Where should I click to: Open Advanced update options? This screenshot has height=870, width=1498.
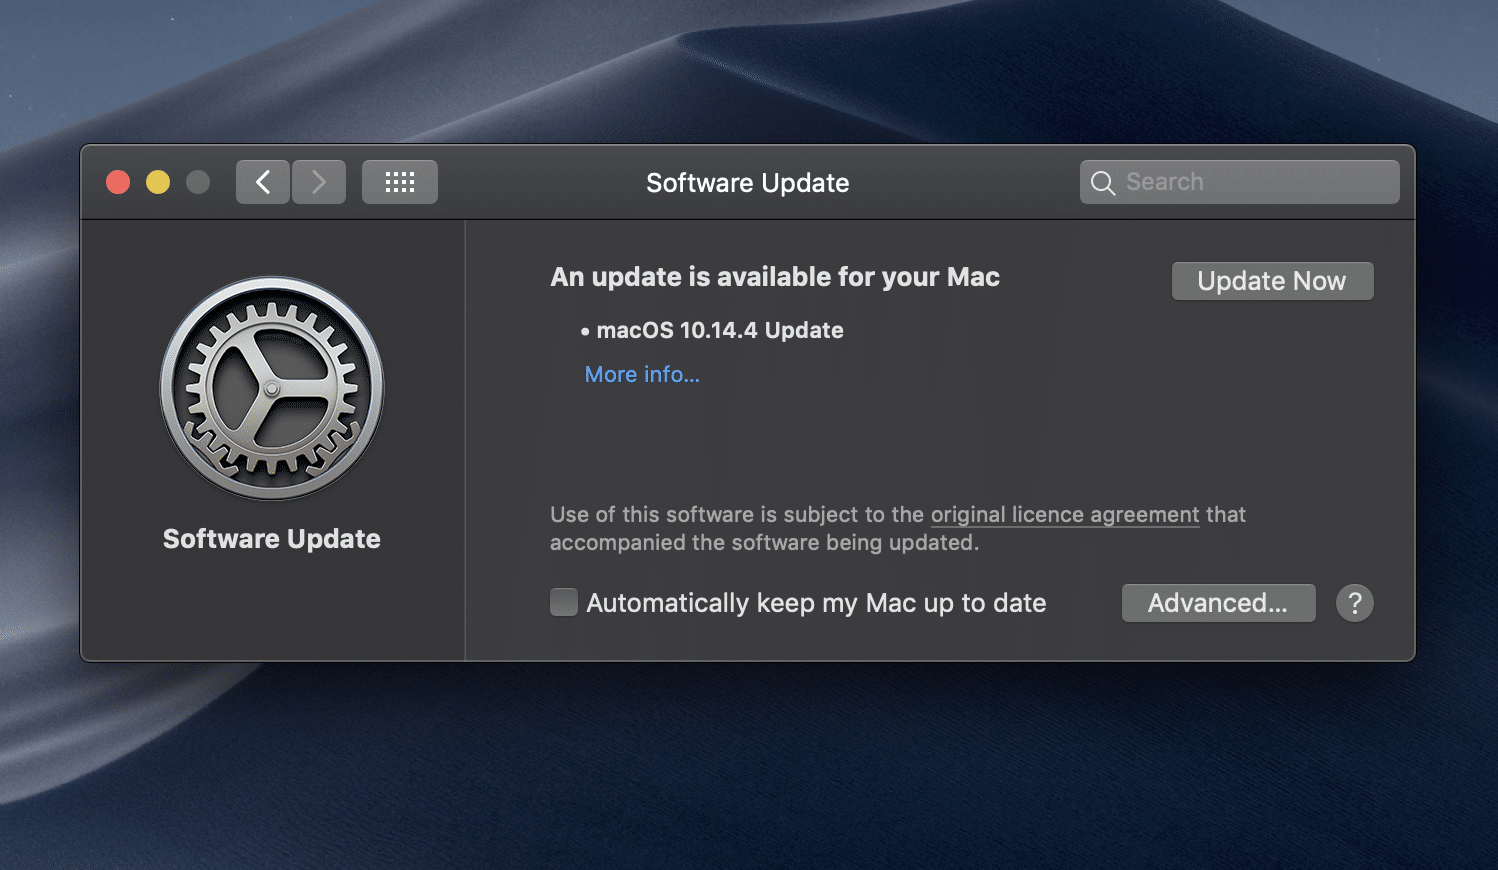[1218, 602]
